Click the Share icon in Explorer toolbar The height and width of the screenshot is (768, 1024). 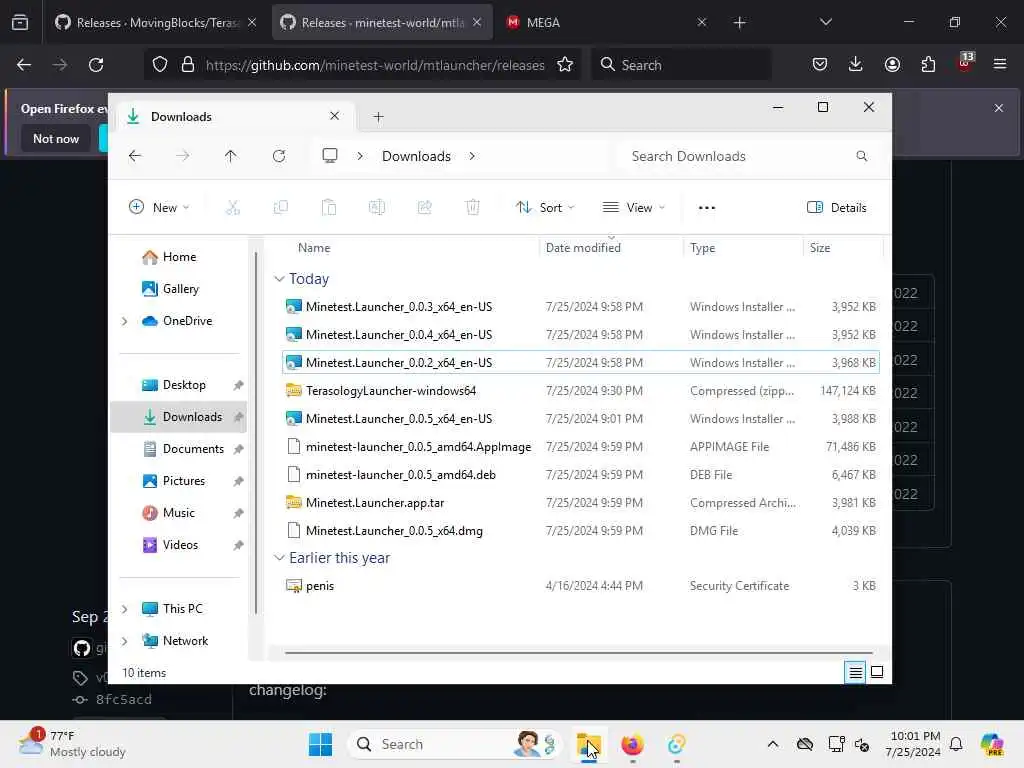(x=424, y=208)
